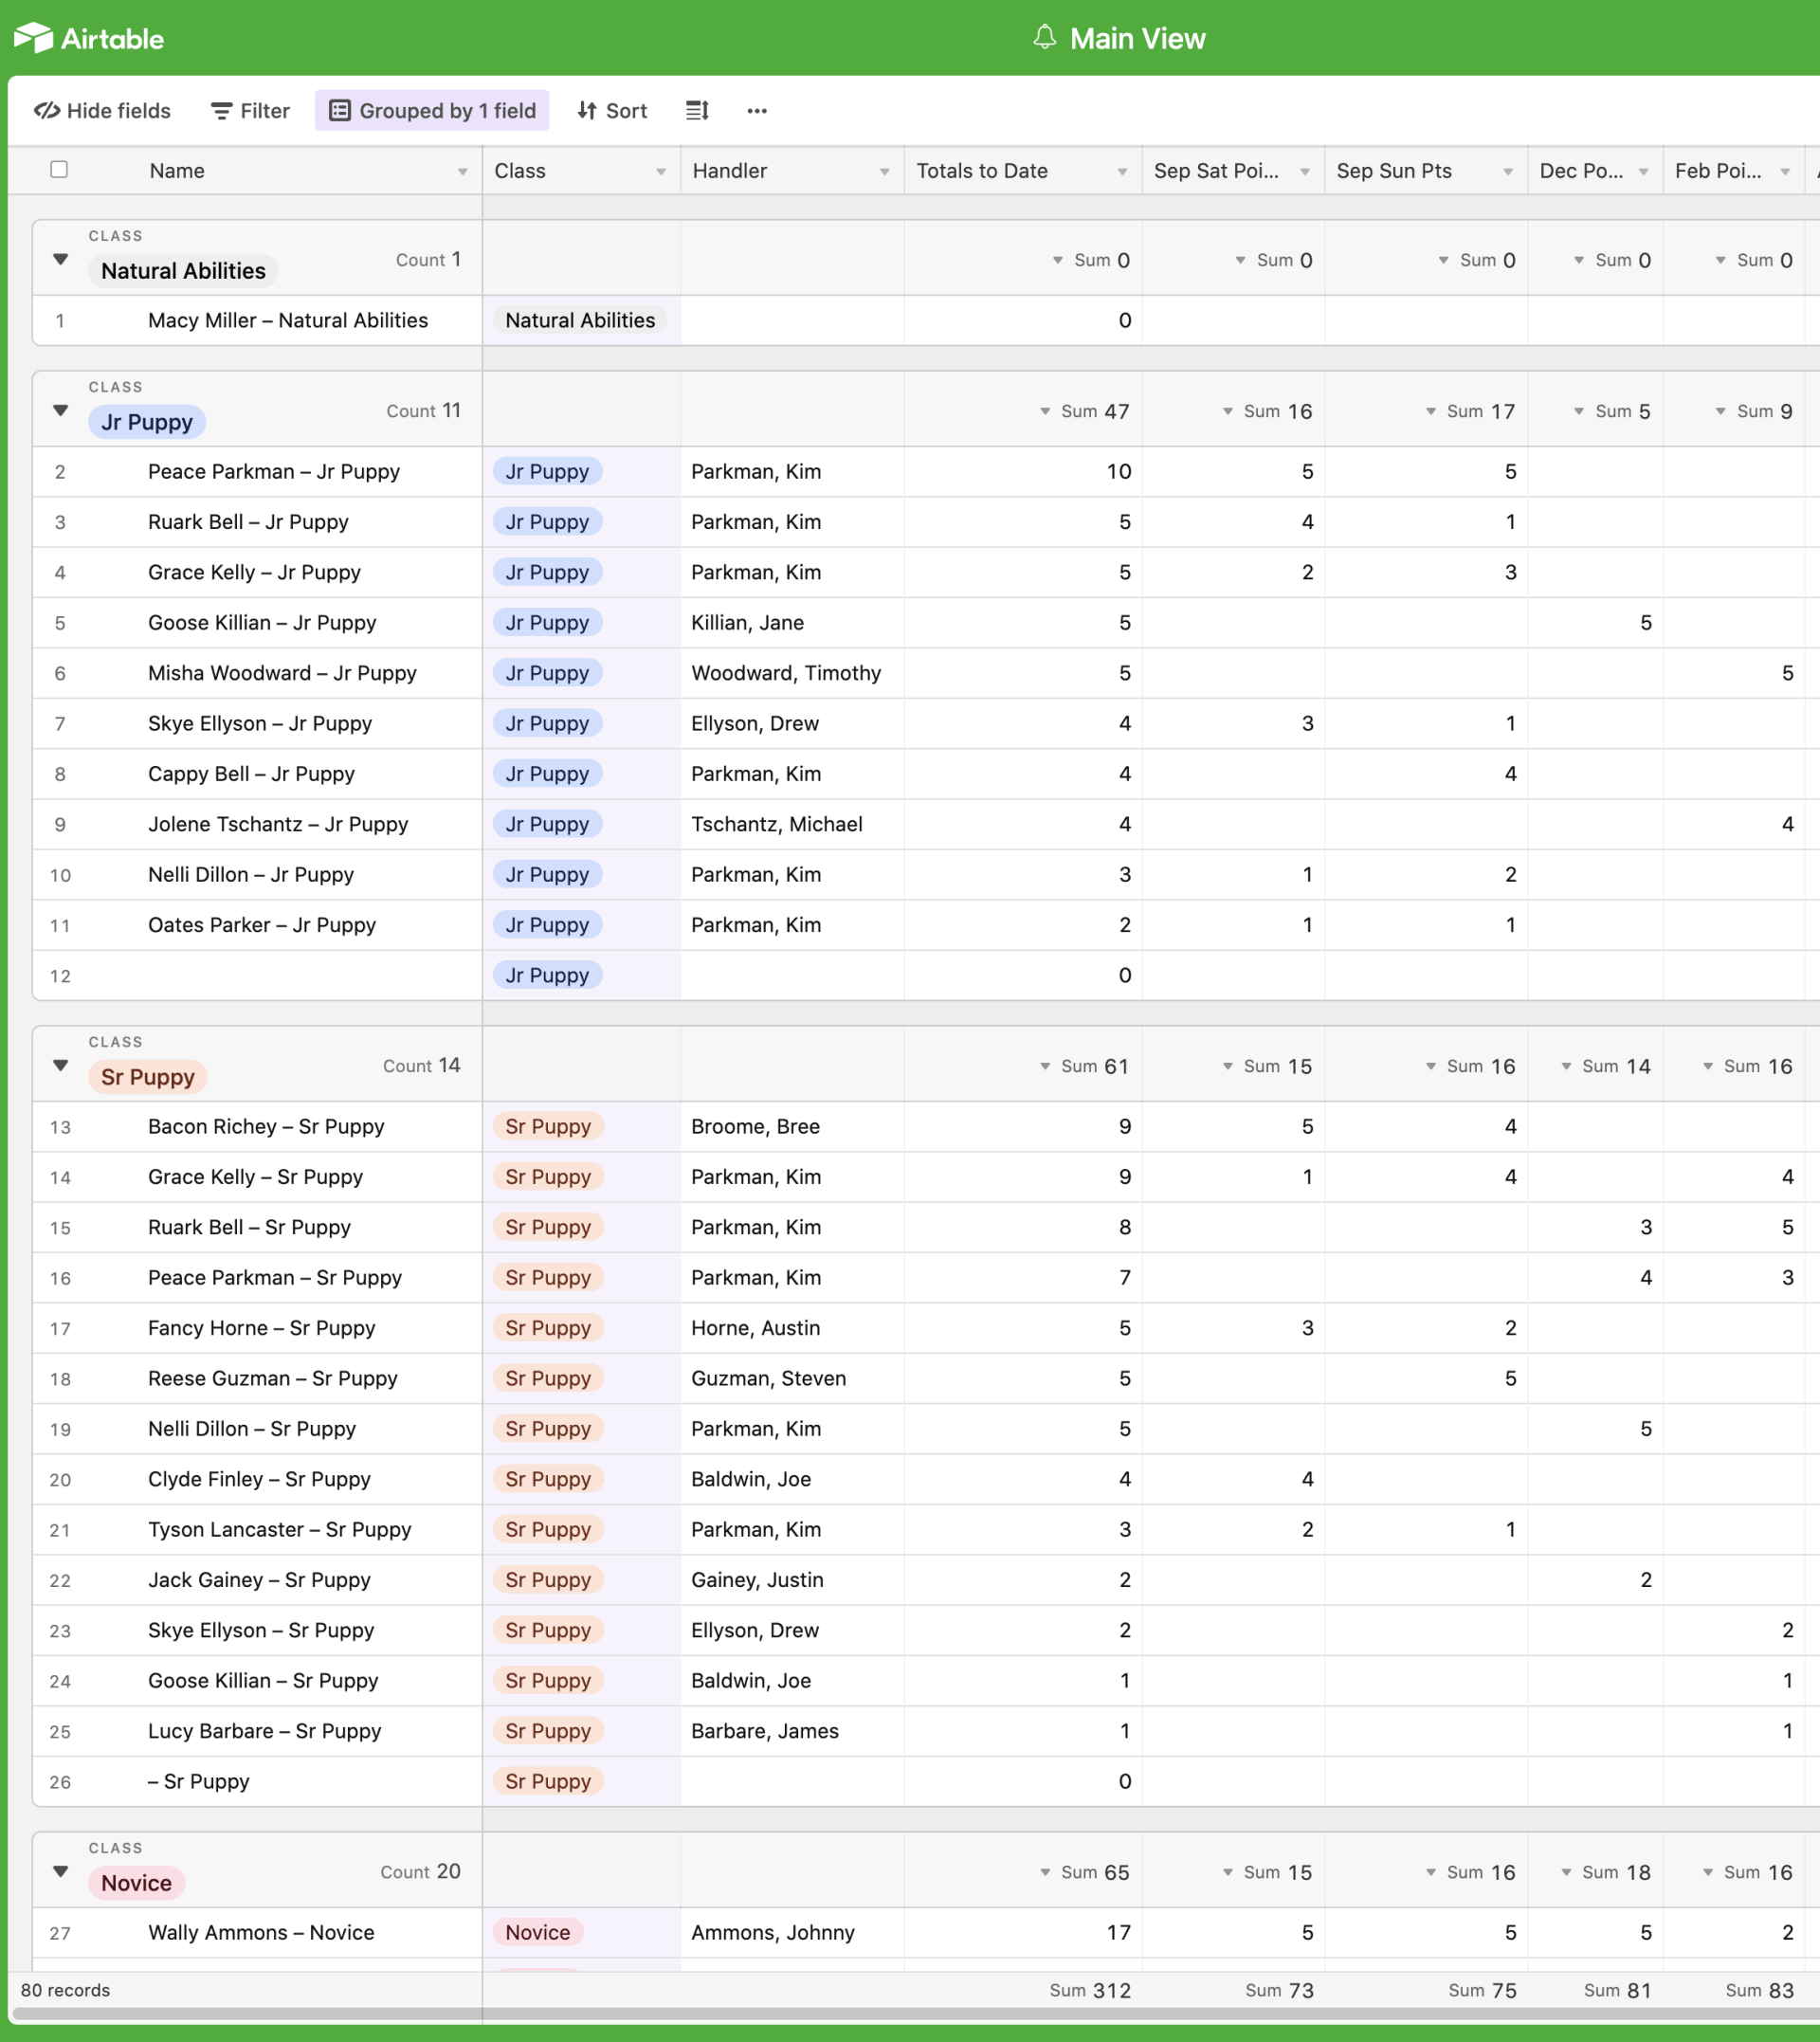This screenshot has height=2042, width=1820.
Task: Open the three-dot more options menu
Action: (x=757, y=111)
